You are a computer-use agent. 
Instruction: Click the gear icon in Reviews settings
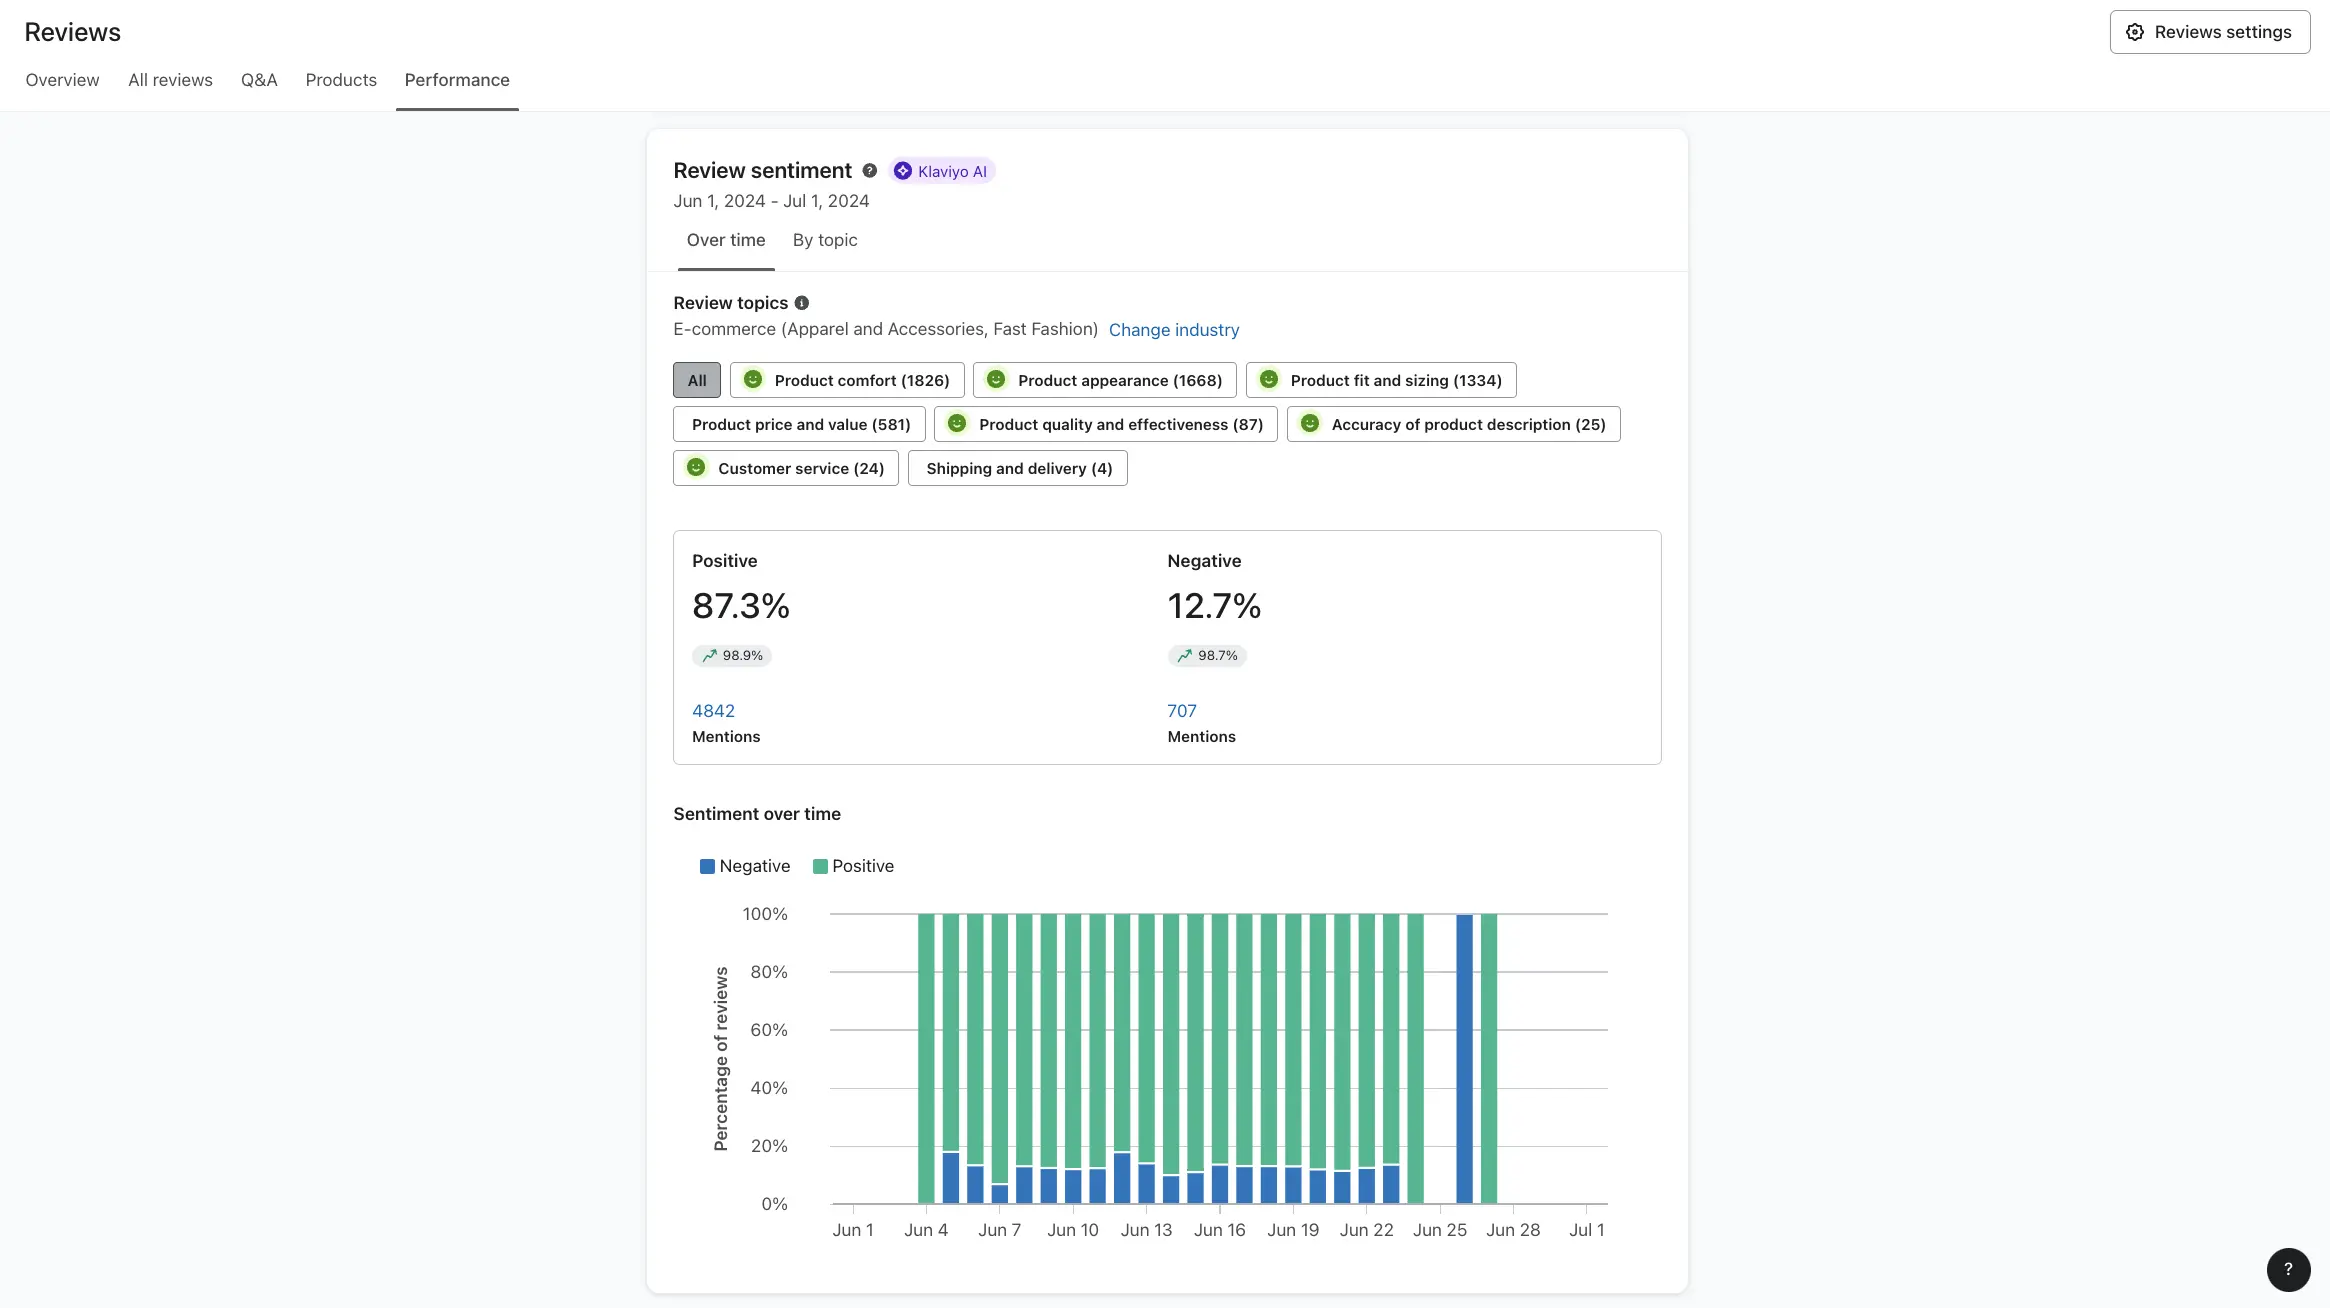[2135, 32]
